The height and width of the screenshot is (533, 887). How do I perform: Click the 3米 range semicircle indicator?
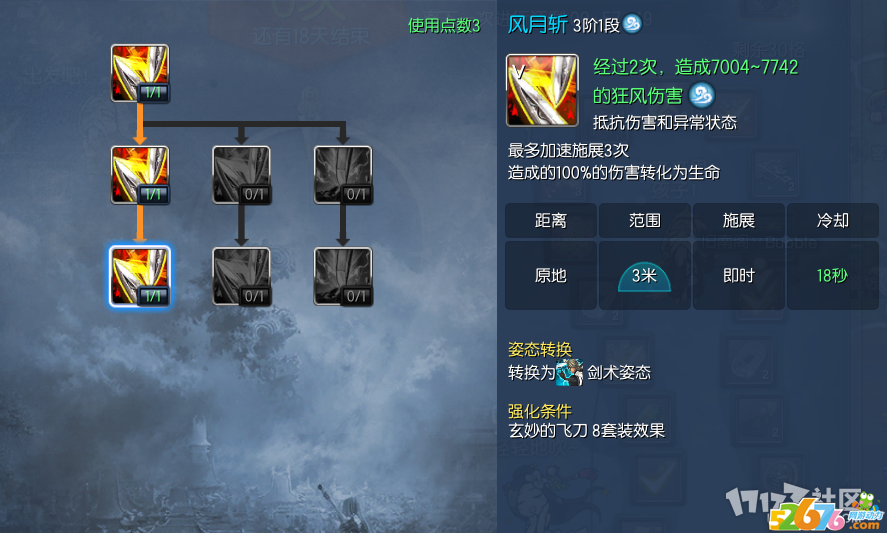tap(644, 277)
